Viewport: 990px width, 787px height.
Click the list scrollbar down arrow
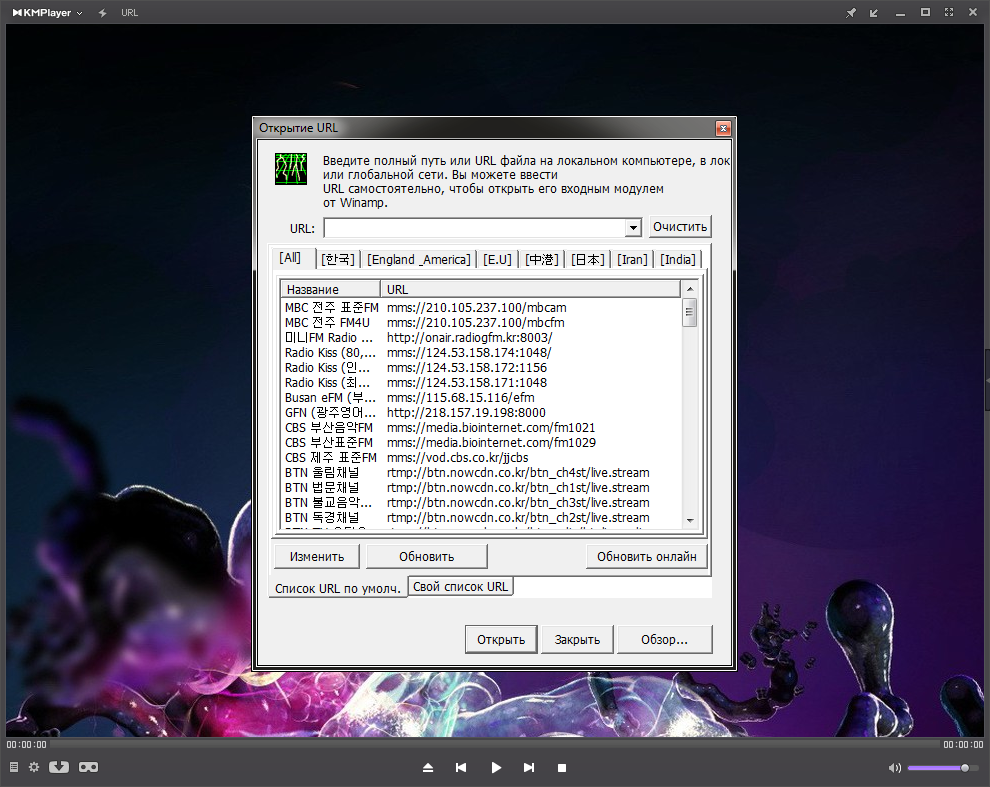point(690,521)
